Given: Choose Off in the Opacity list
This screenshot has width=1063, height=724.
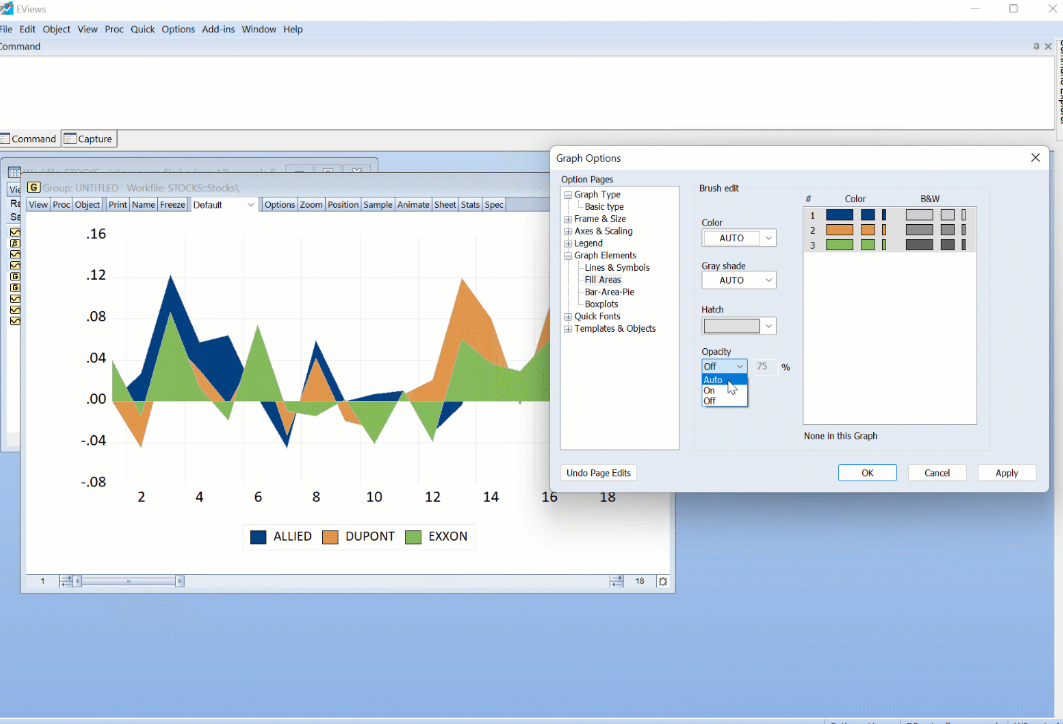Looking at the screenshot, I should [725, 401].
